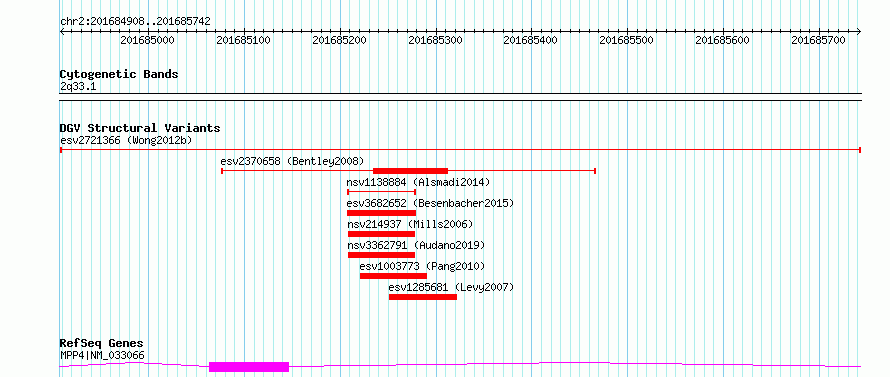Viewport: 890px width, 377px height.
Task: Click the RefSeq Genes track title
Action: pyautogui.click(x=102, y=344)
